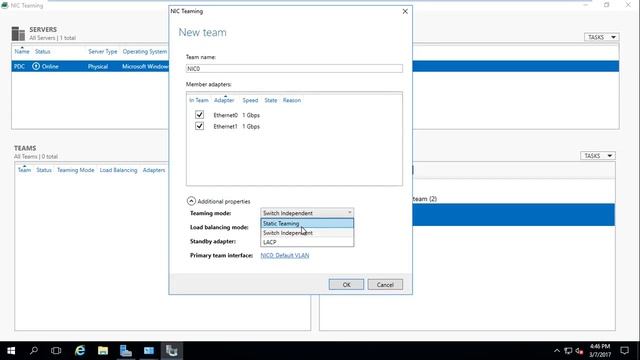
Task: Sort teams by Adapters column
Action: [x=154, y=170]
